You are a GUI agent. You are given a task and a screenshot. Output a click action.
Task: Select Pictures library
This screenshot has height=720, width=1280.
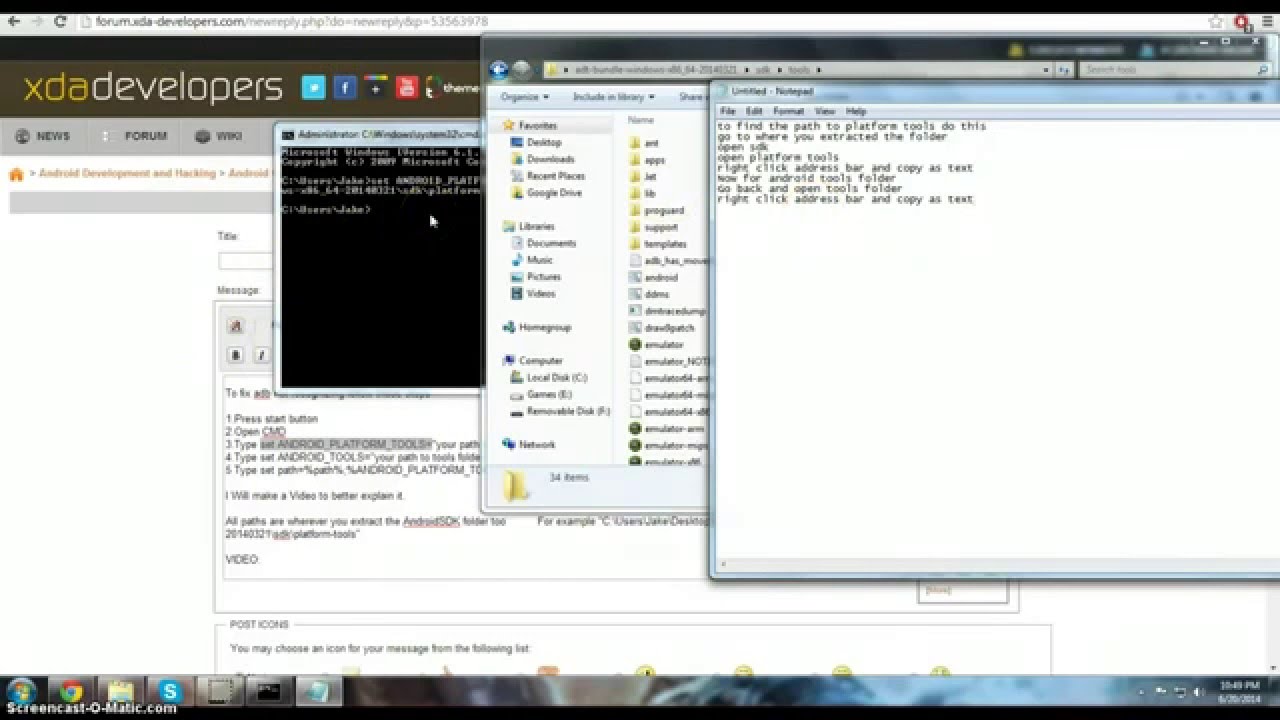pos(535,277)
